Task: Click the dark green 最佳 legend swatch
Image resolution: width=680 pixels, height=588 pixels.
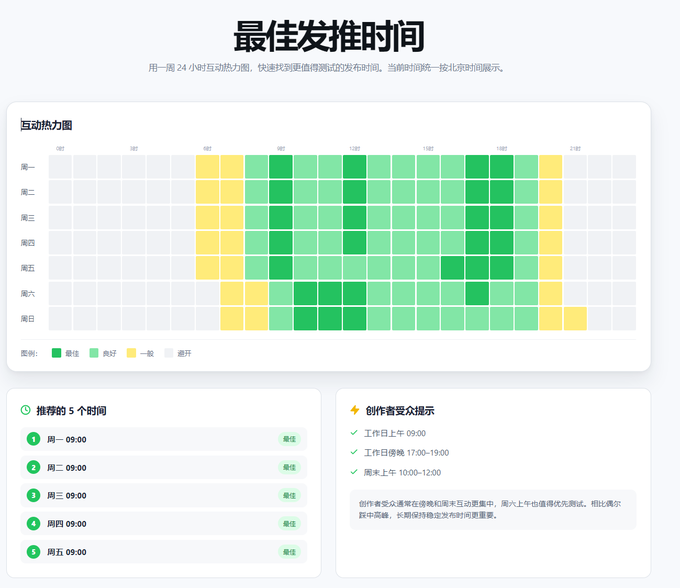Action: tap(56, 353)
